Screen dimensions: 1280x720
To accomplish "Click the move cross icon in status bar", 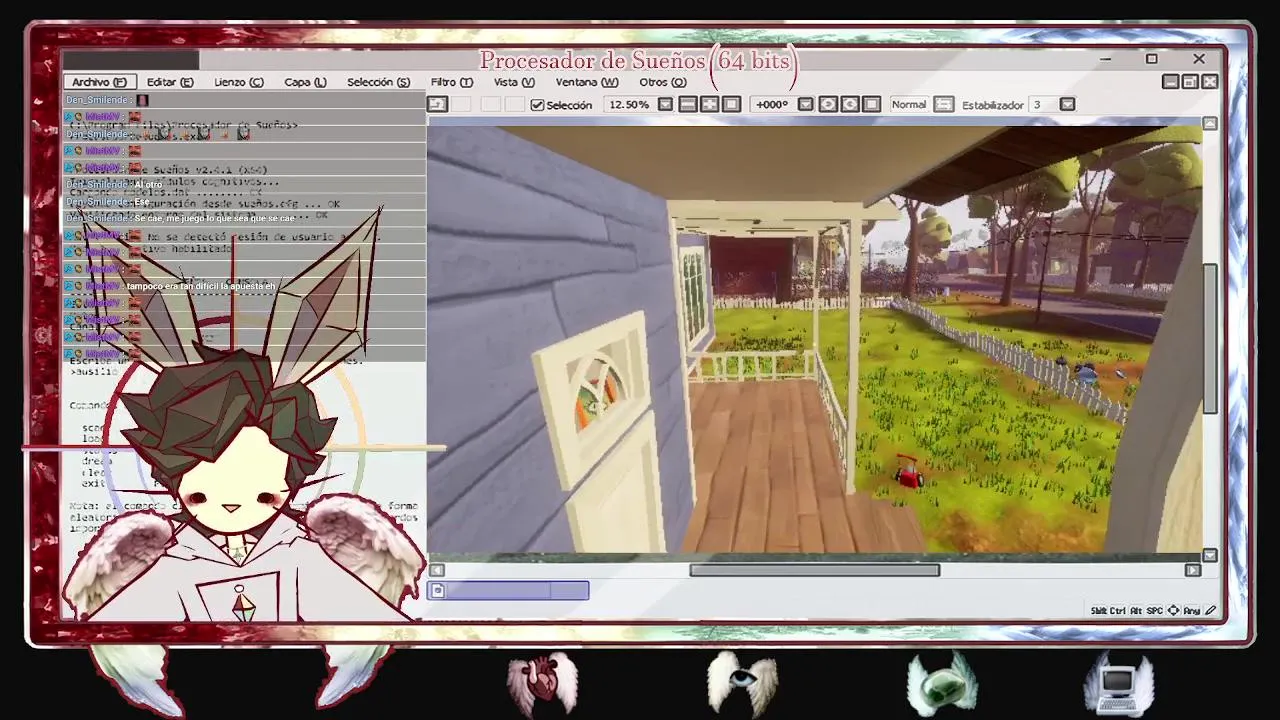I will point(1173,610).
